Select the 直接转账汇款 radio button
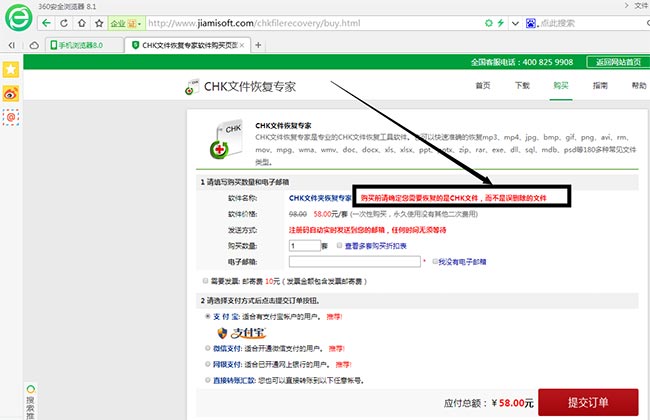 coord(208,380)
